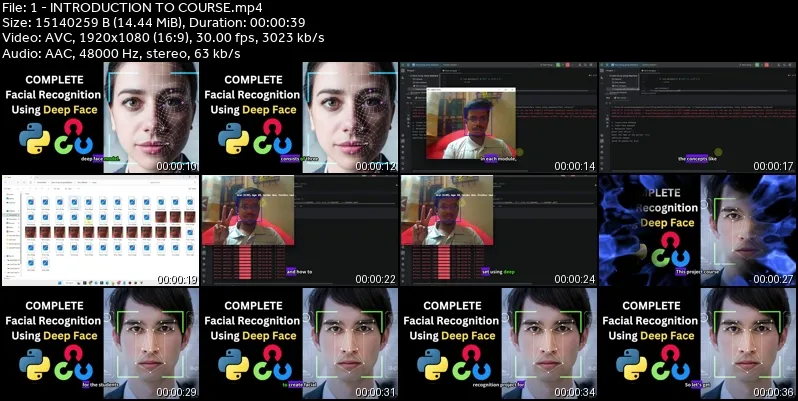This screenshot has width=798, height=401.
Task: Select the thumbnail stamped 00:00:29
Action: pyautogui.click(x=100, y=343)
